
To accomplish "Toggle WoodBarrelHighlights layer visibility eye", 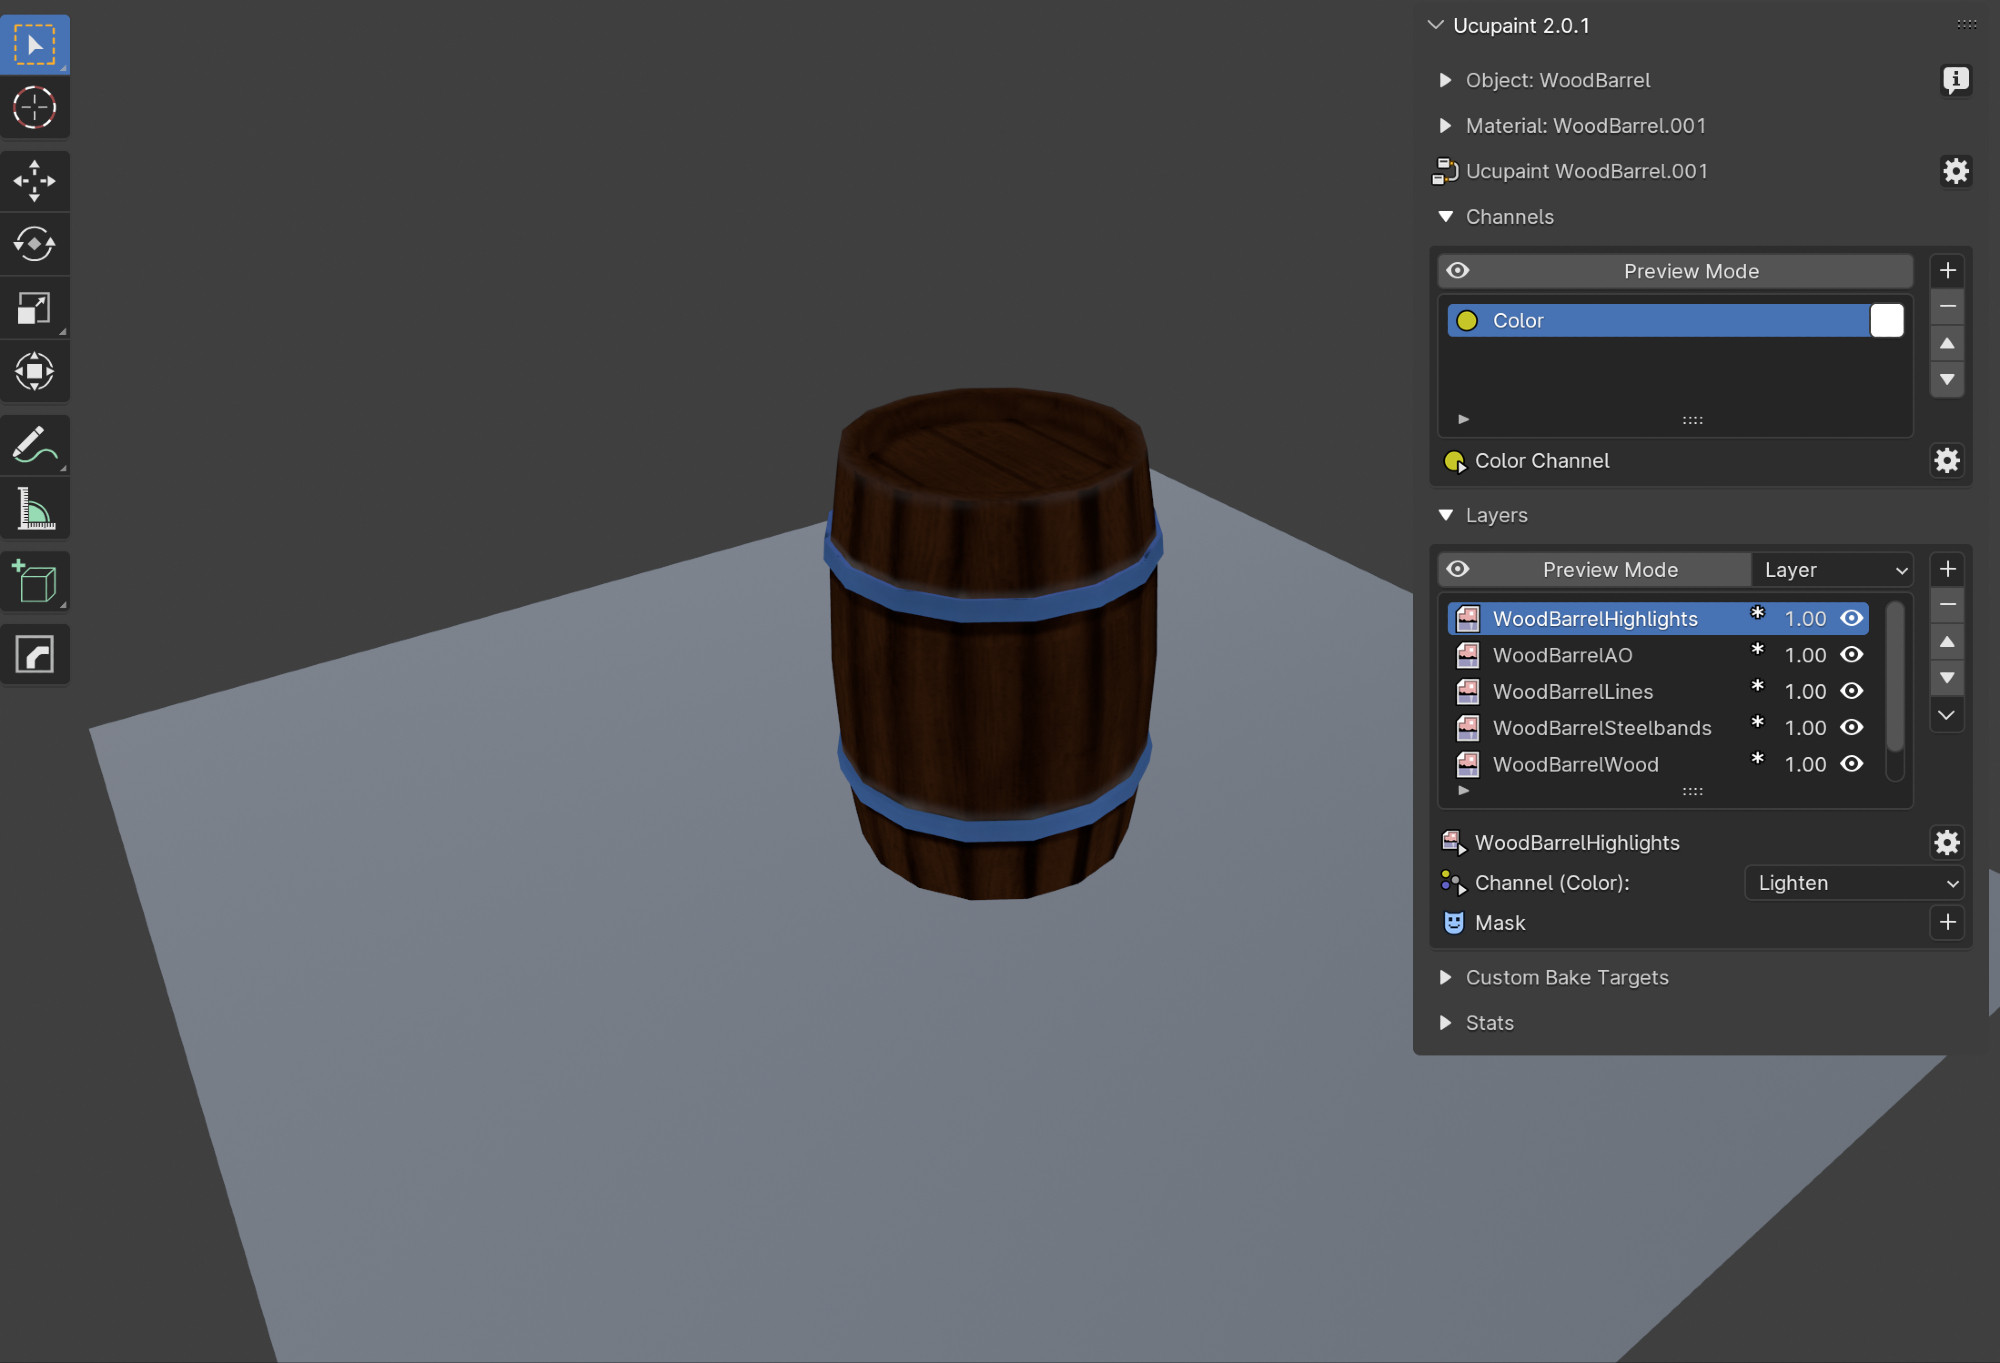I will pos(1851,618).
